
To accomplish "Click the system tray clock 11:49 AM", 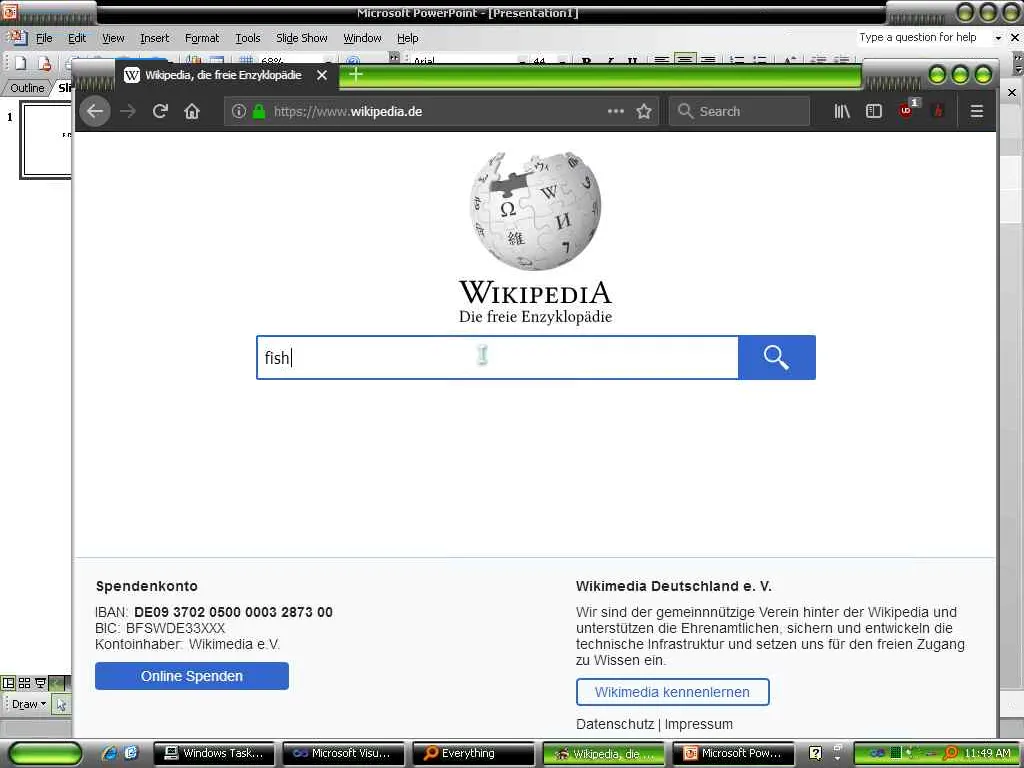I will 987,753.
